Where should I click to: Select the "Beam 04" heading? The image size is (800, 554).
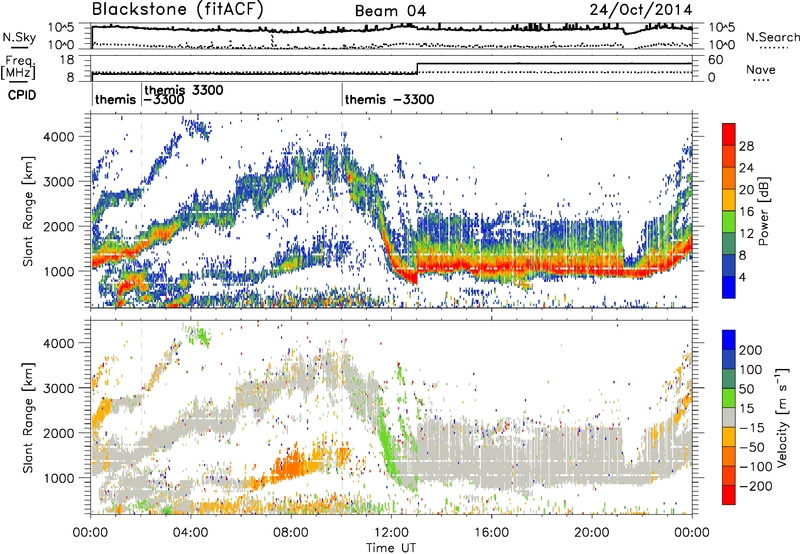pyautogui.click(x=390, y=11)
